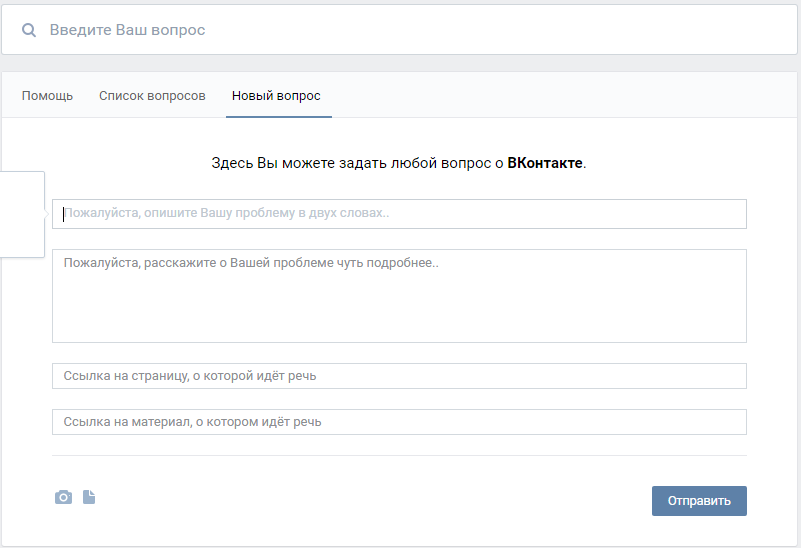This screenshot has height=548, width=801.
Task: Click gray strip below the search bar
Action: [400, 63]
